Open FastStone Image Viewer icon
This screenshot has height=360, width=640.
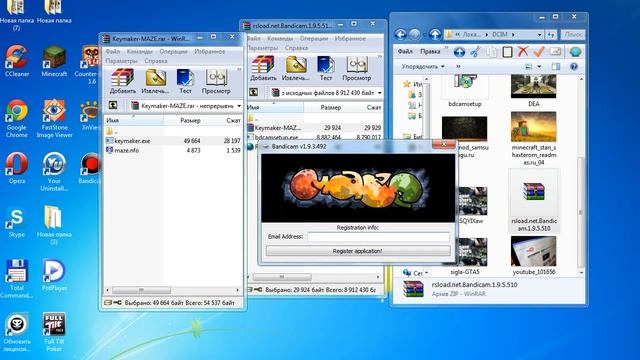[x=54, y=118]
